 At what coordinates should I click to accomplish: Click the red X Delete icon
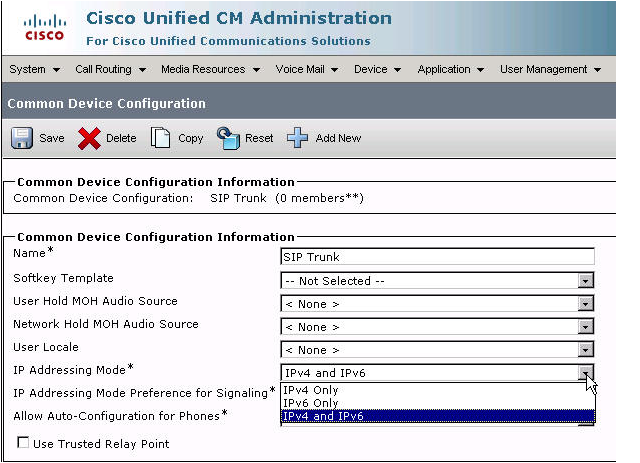(89, 138)
